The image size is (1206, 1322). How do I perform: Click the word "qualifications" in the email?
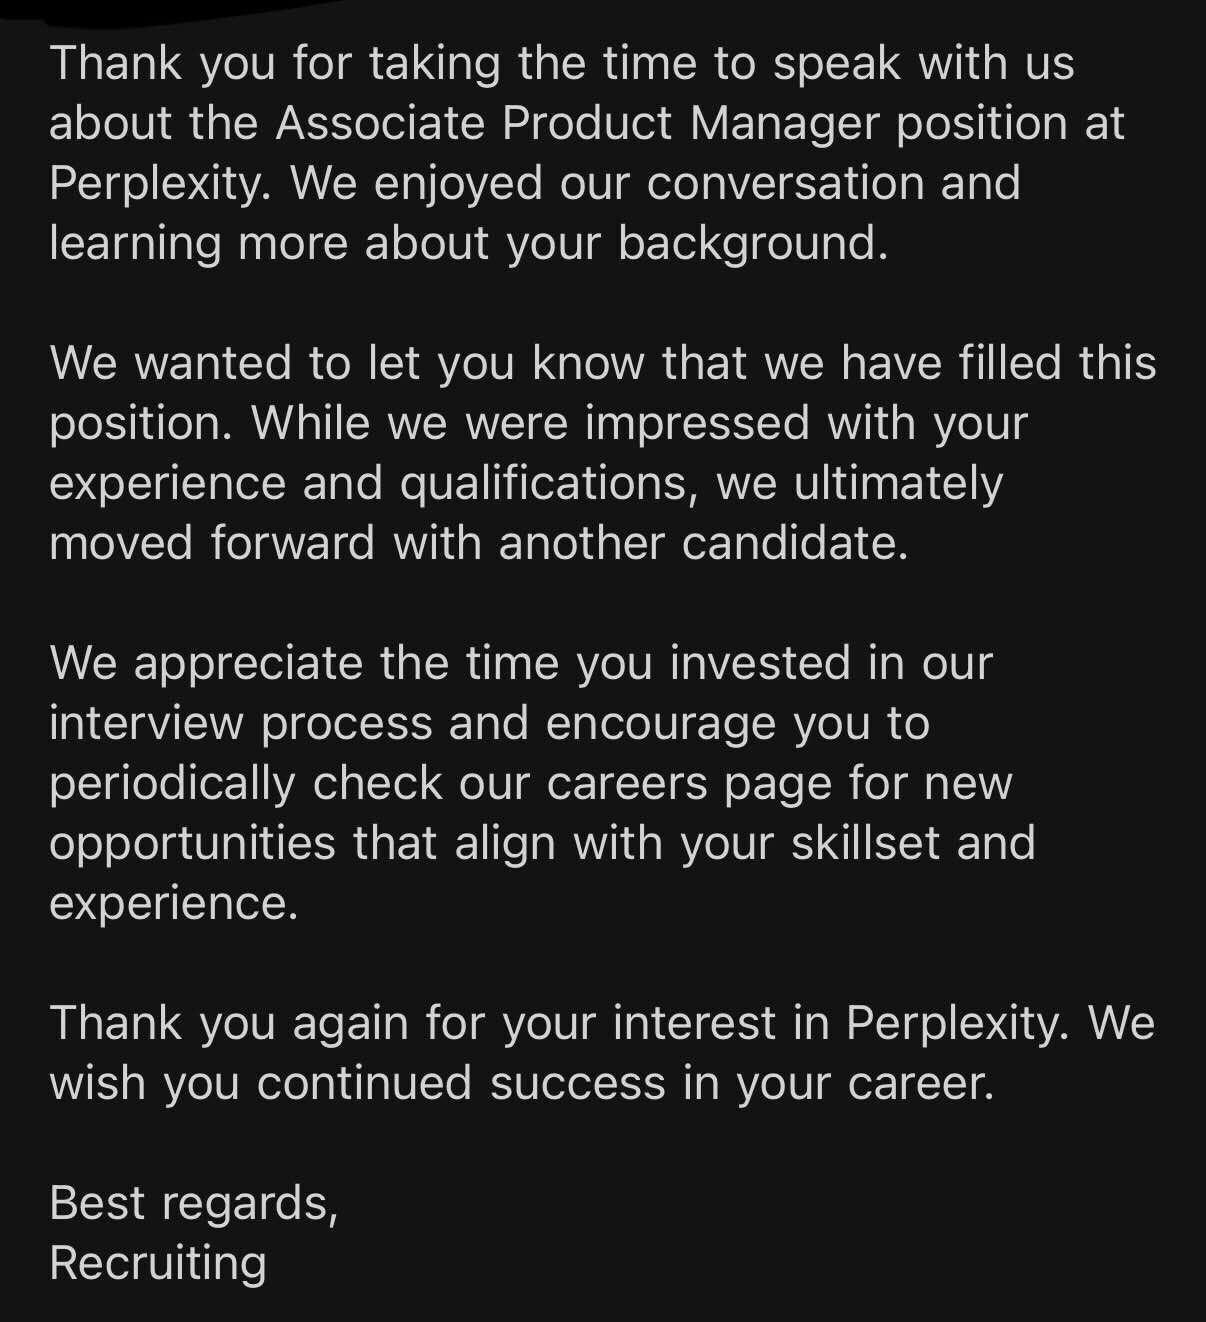(x=542, y=484)
